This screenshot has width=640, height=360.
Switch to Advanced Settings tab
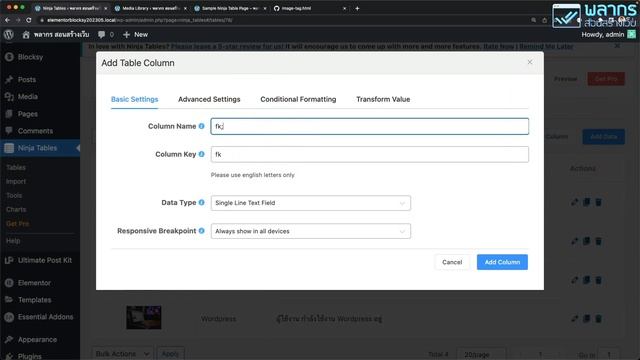click(209, 99)
